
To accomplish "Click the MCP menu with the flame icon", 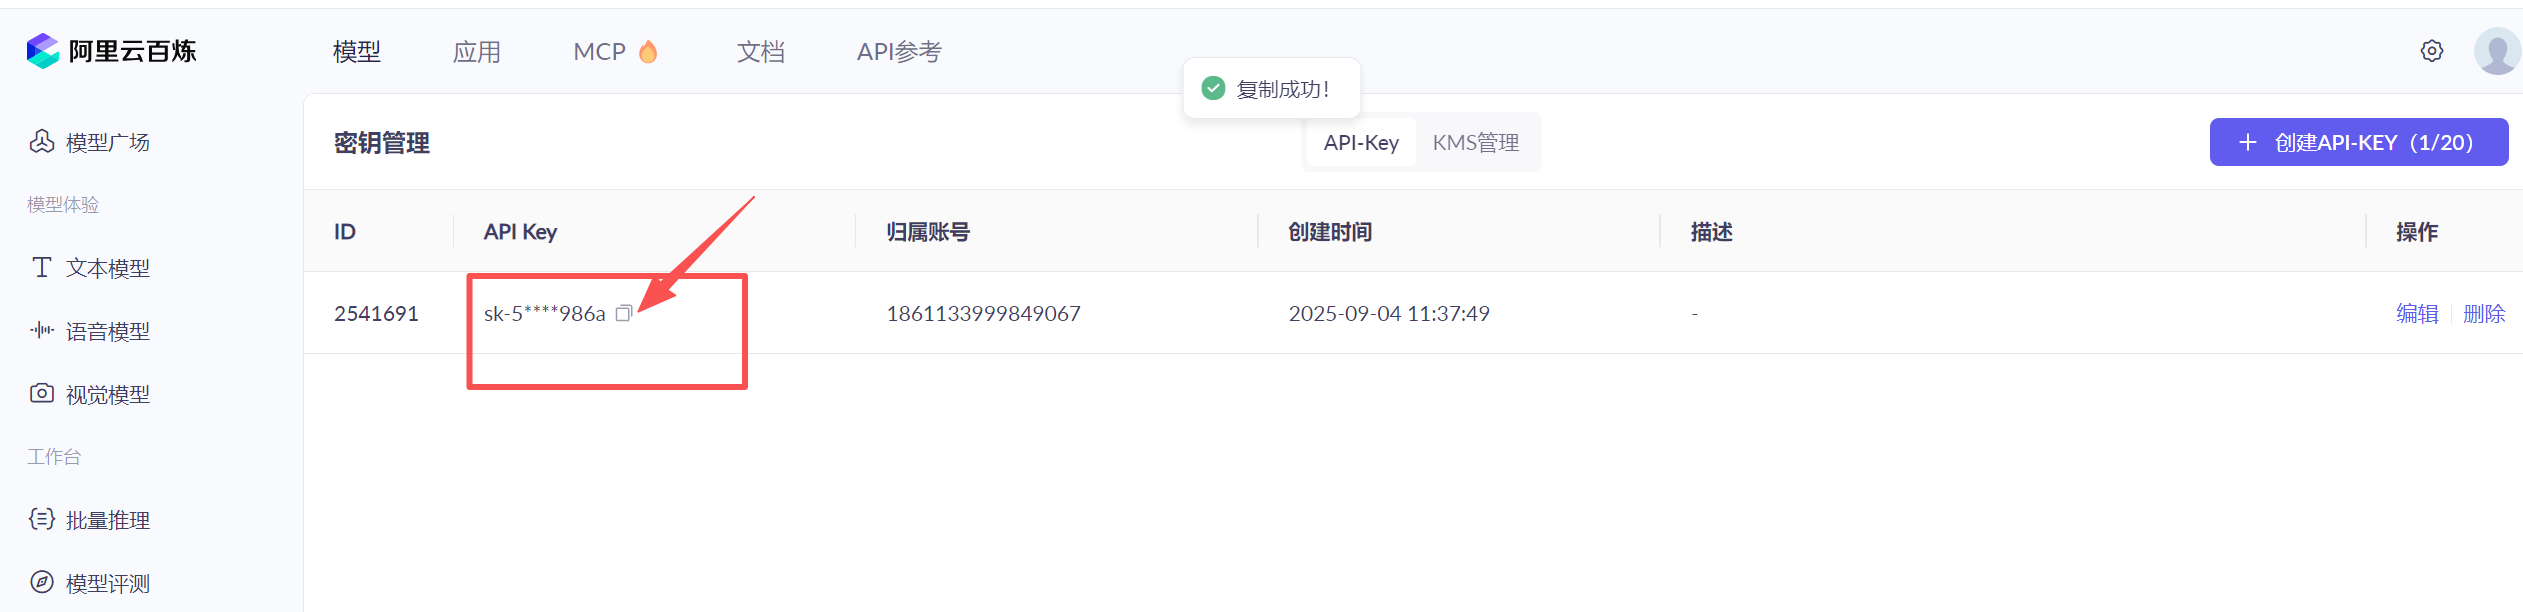I will point(614,52).
